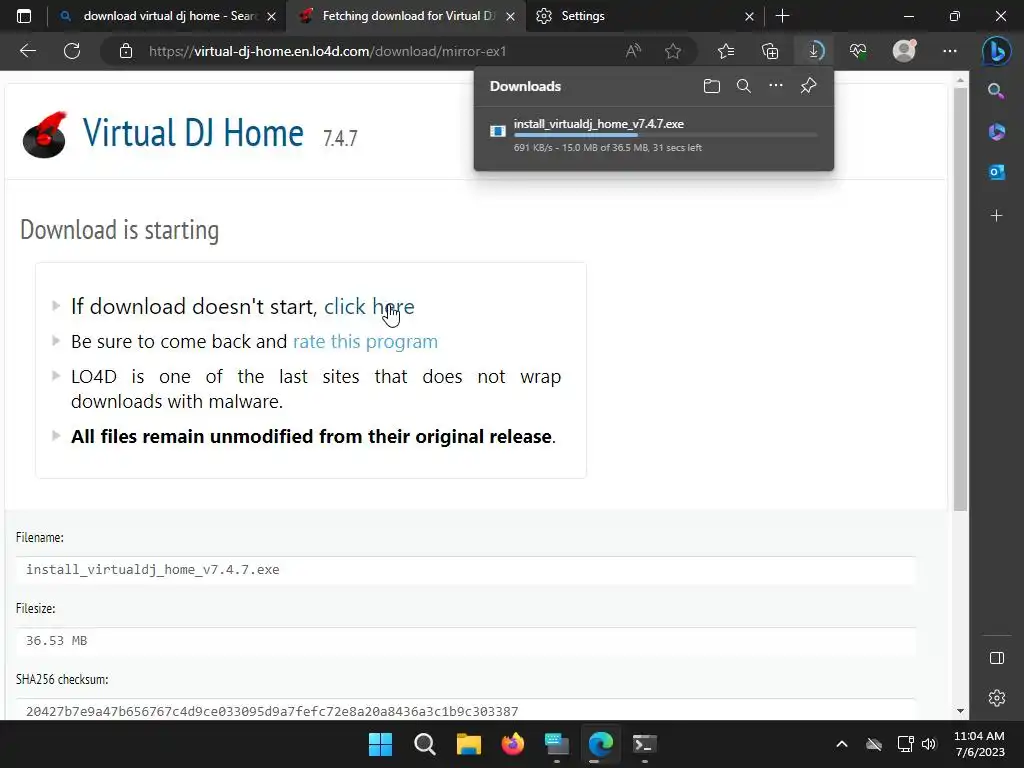Open Bing Chat sidebar button

(x=997, y=52)
